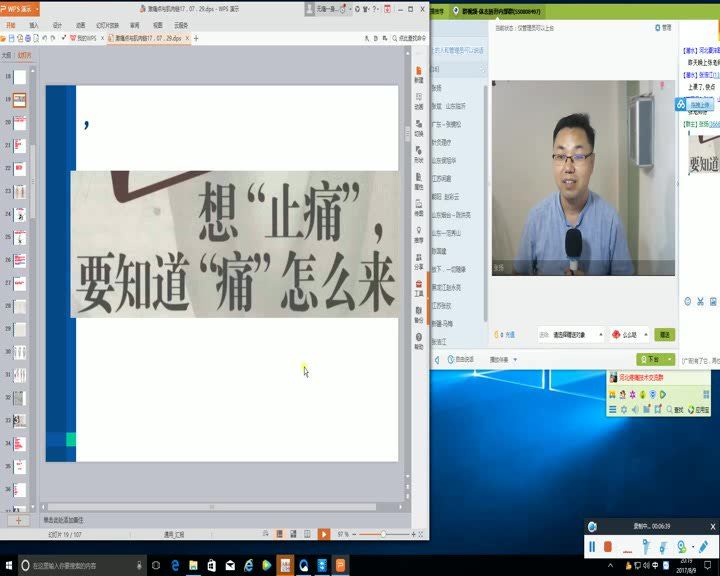The width and height of the screenshot is (720, 576).
Task: Select slide thumbnail 23
Action: click(20, 192)
